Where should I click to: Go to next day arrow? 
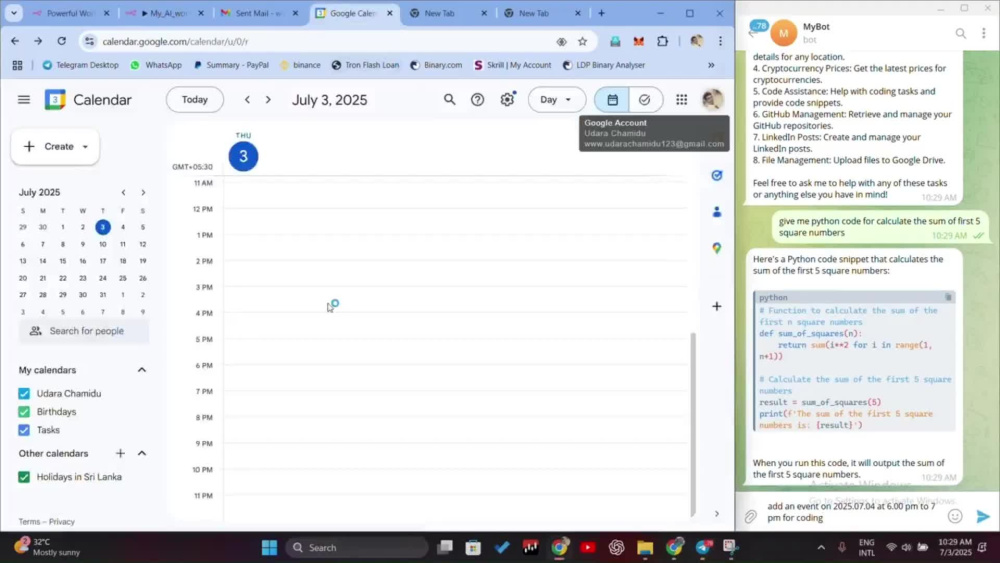(268, 99)
